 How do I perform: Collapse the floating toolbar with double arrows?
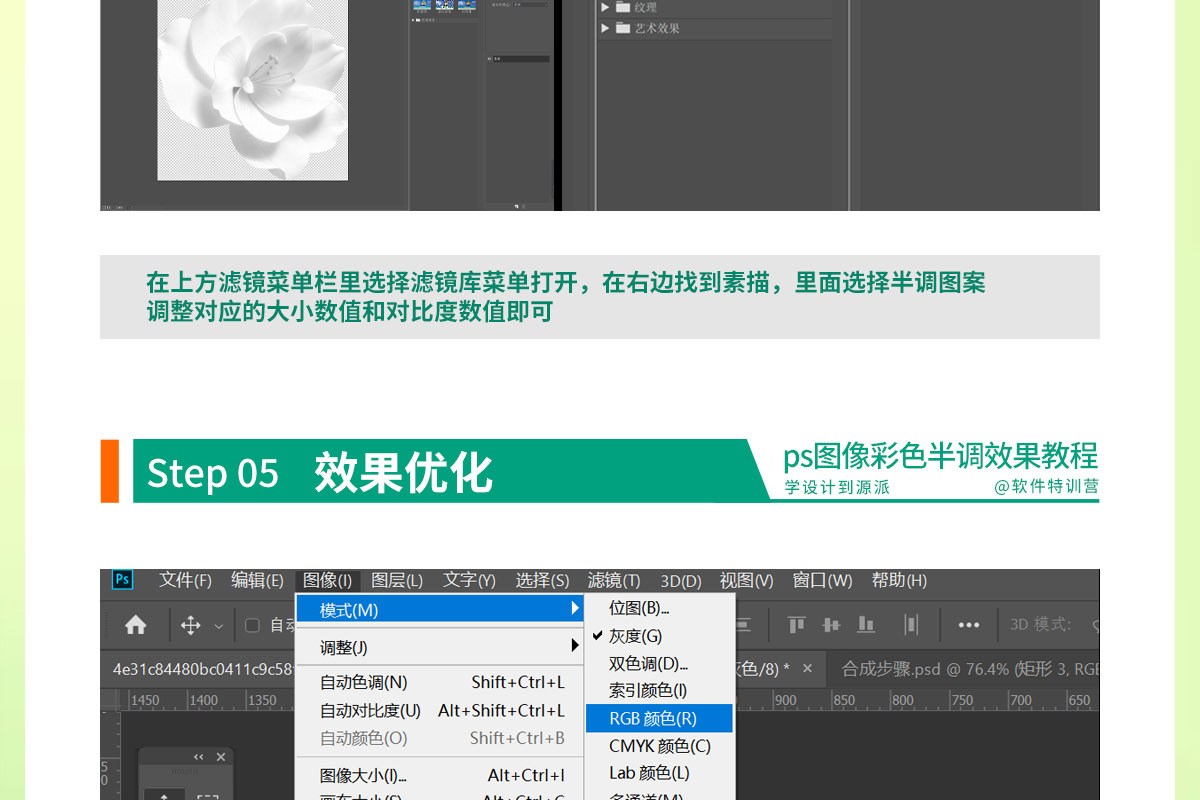(x=198, y=757)
